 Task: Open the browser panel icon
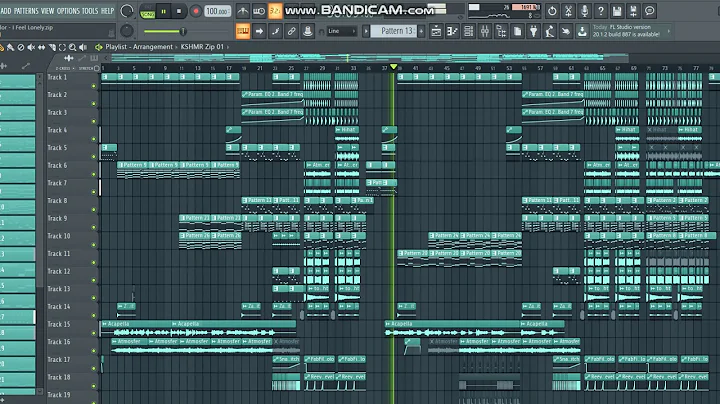pyautogui.click(x=501, y=31)
